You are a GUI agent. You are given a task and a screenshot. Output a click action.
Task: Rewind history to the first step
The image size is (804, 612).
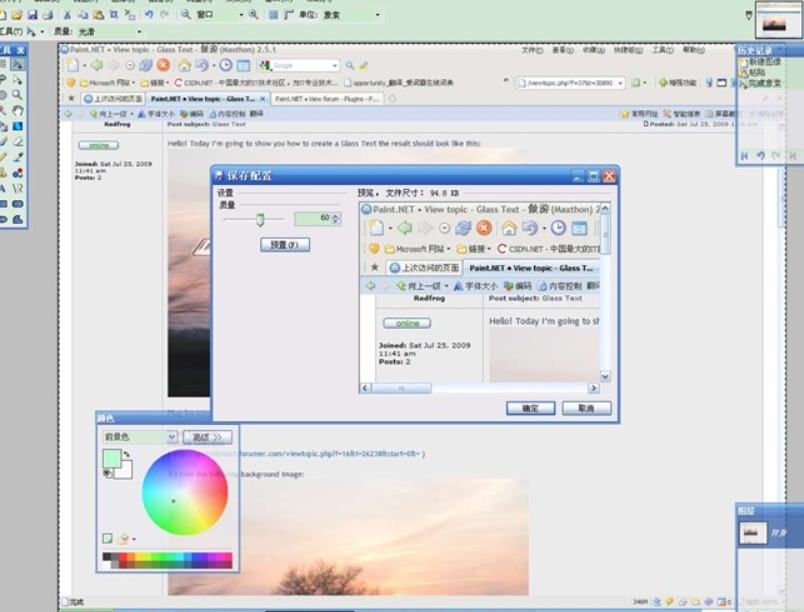pos(745,156)
